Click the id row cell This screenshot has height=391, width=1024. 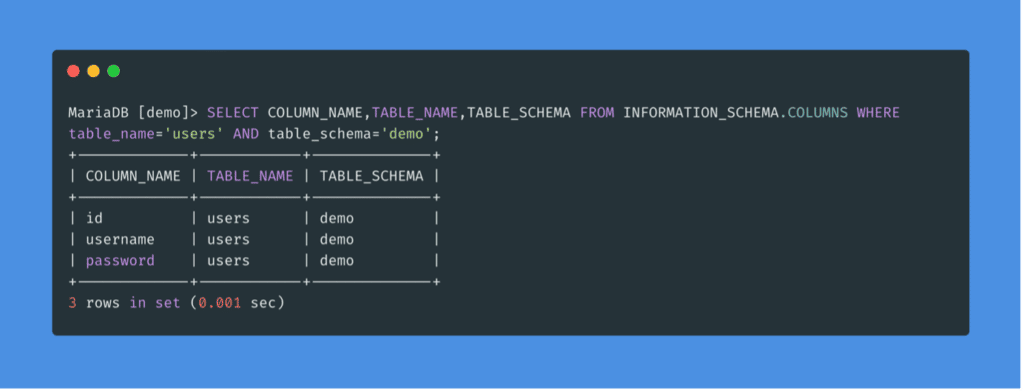(x=94, y=219)
